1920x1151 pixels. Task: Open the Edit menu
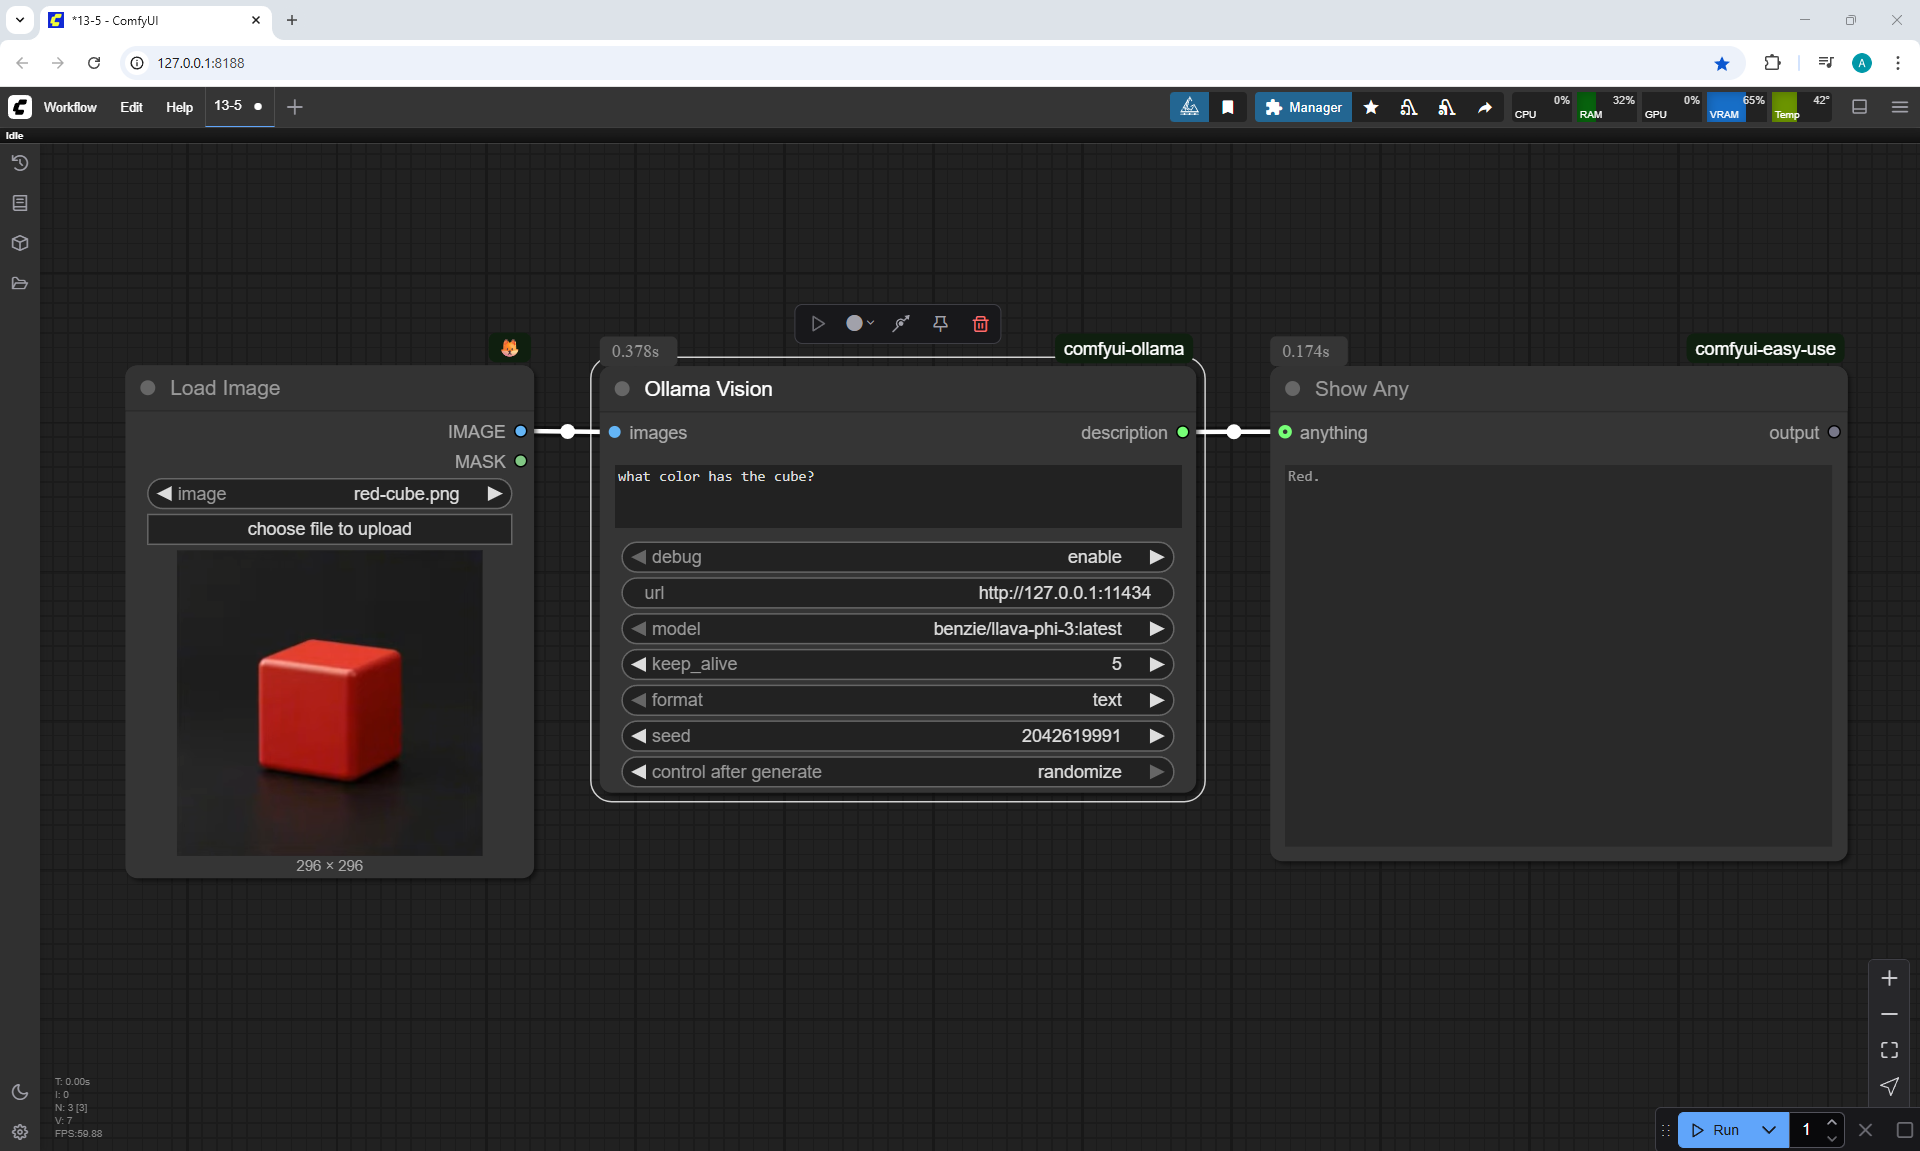click(x=131, y=107)
